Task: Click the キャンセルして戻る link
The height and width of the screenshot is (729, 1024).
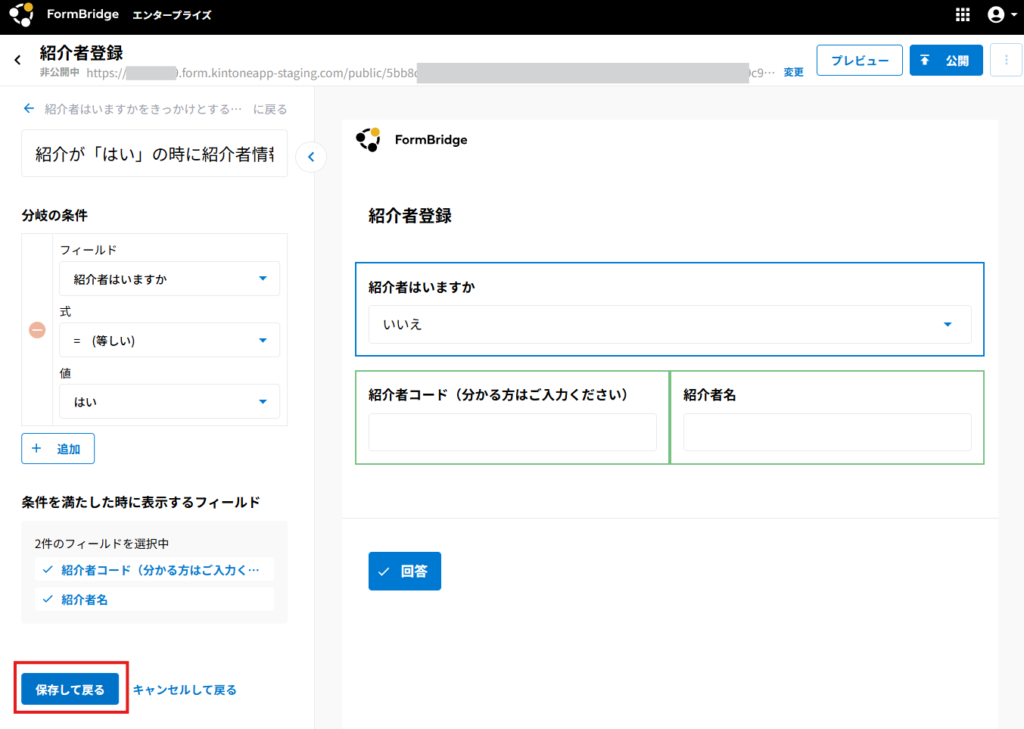Action: coord(185,689)
